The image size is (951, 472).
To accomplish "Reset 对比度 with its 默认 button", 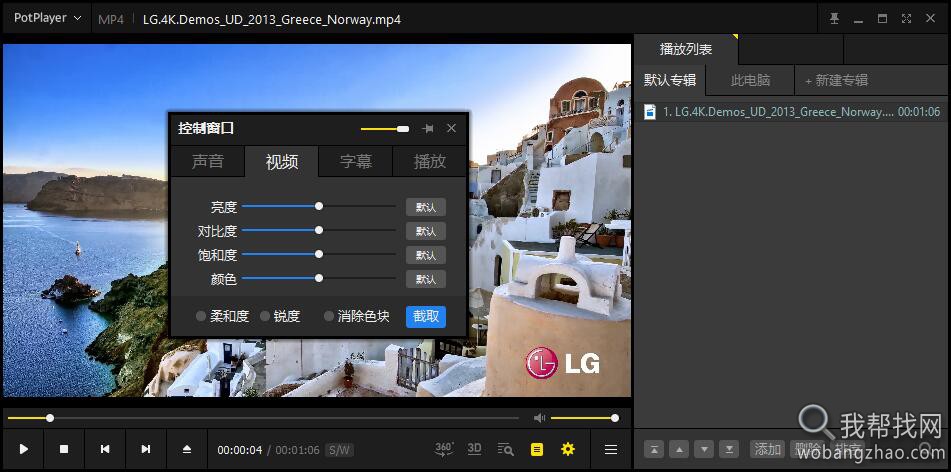I will tap(426, 231).
